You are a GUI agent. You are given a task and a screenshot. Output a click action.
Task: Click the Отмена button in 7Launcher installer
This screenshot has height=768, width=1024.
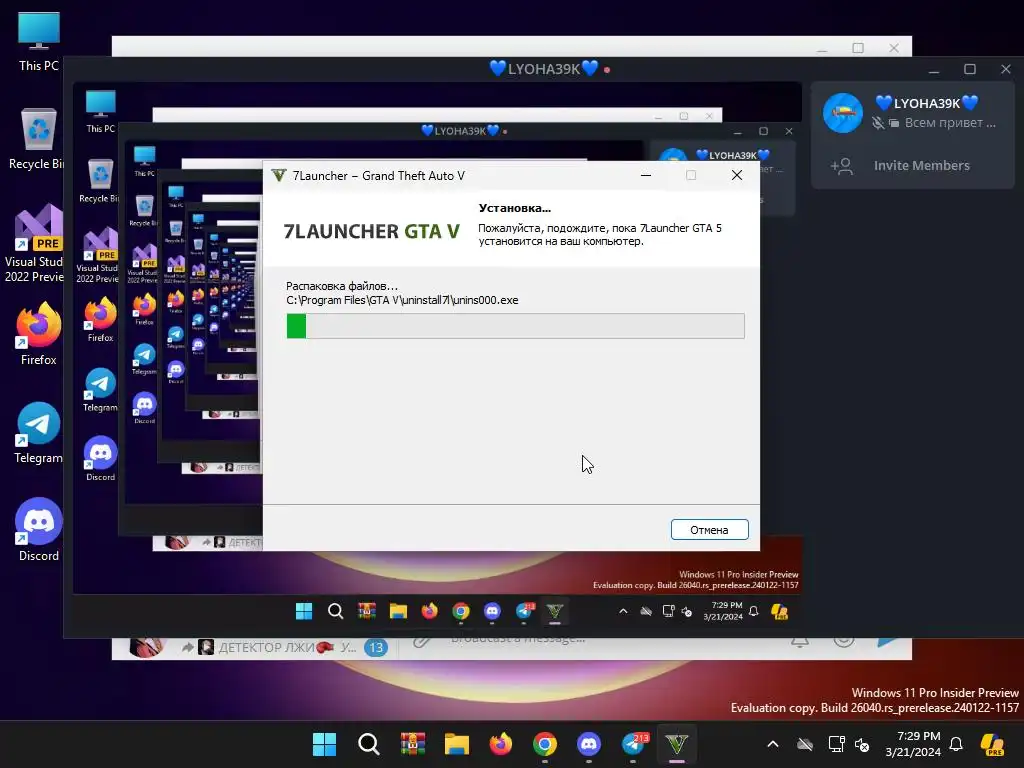point(709,530)
